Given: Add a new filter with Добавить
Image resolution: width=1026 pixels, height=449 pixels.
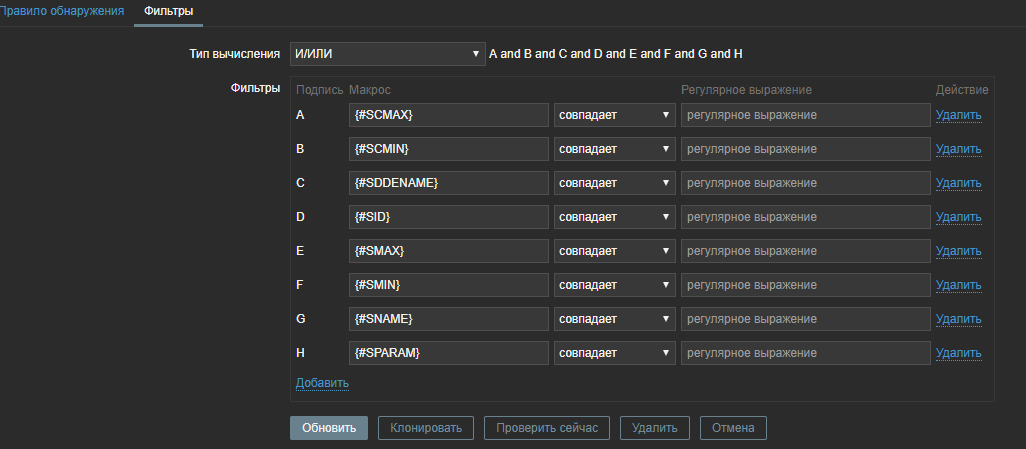Looking at the screenshot, I should tap(322, 383).
